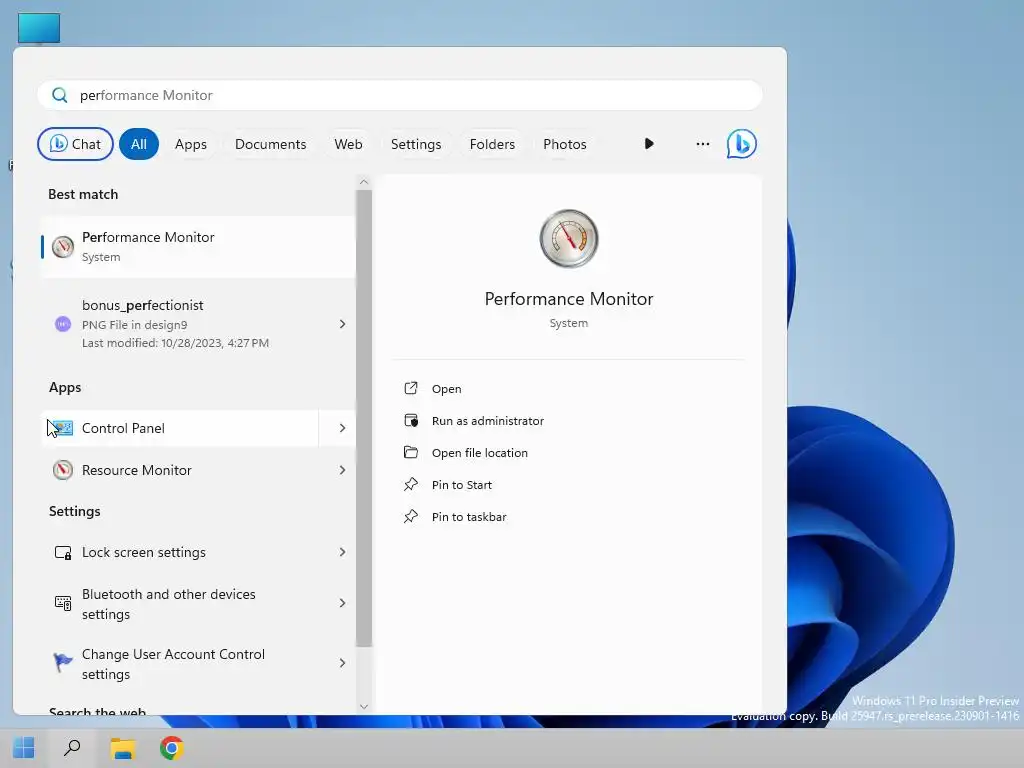The width and height of the screenshot is (1024, 768).
Task: Click the Open action icon
Action: (411, 389)
